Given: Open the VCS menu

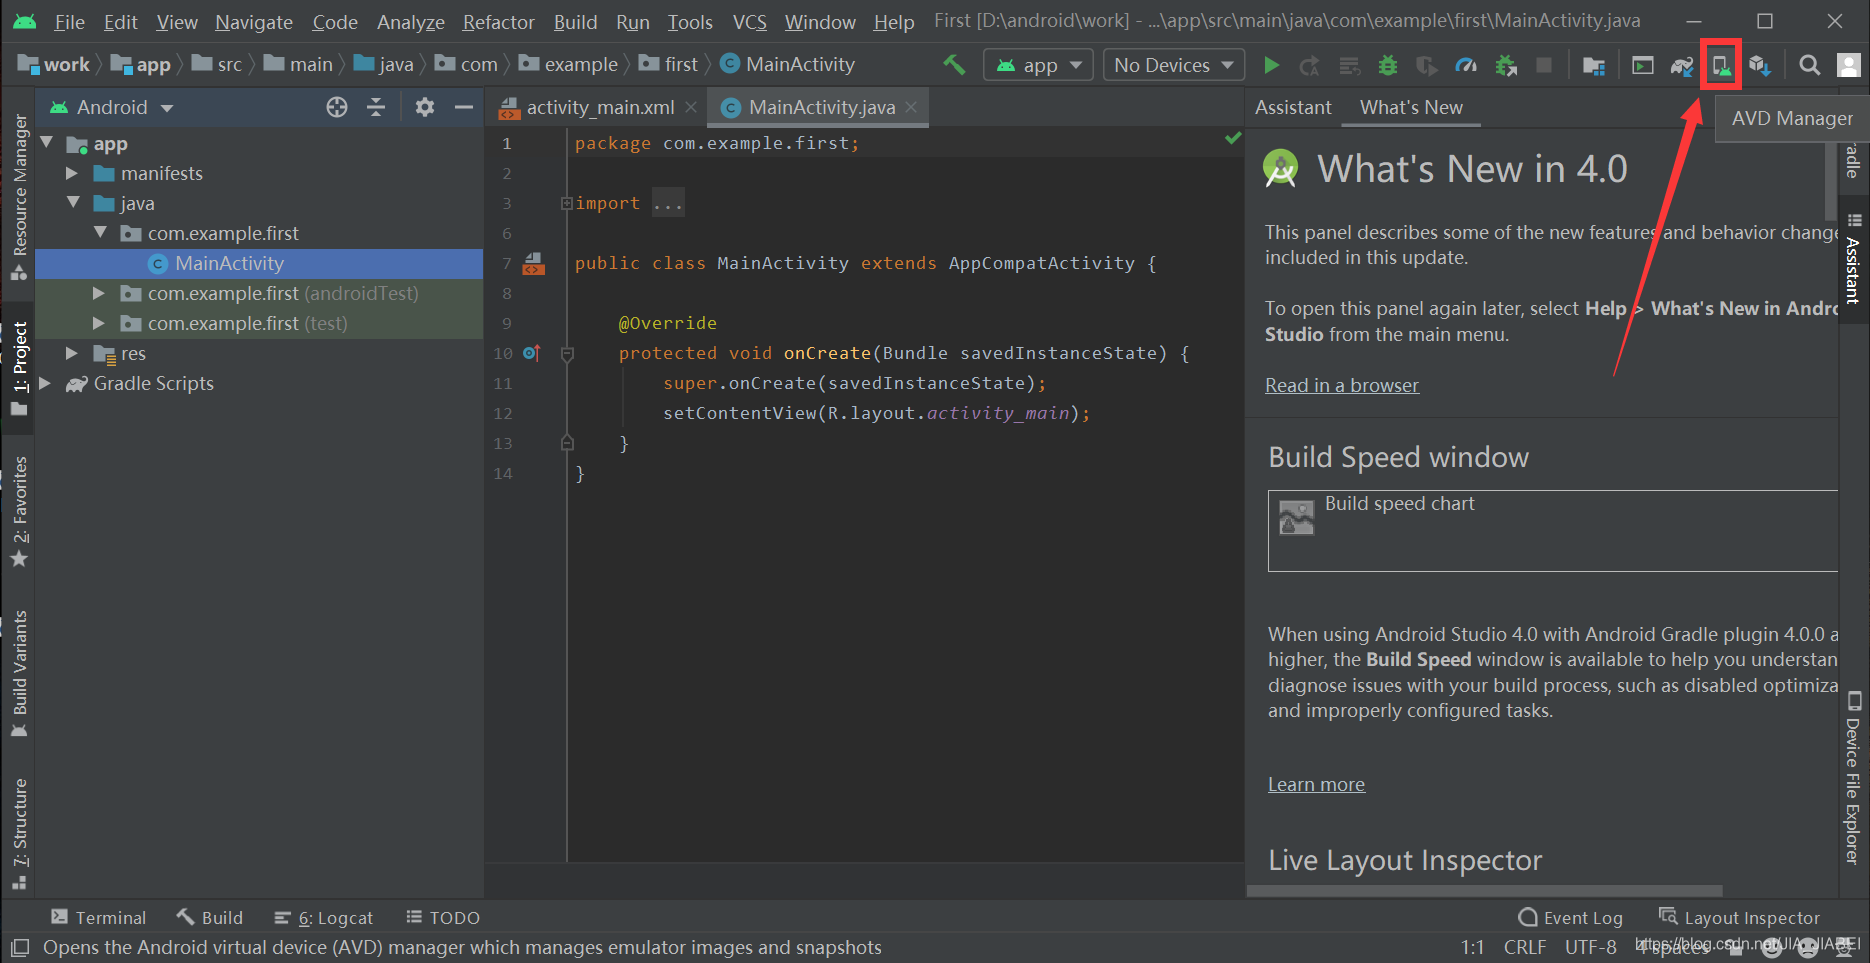Looking at the screenshot, I should (x=750, y=22).
